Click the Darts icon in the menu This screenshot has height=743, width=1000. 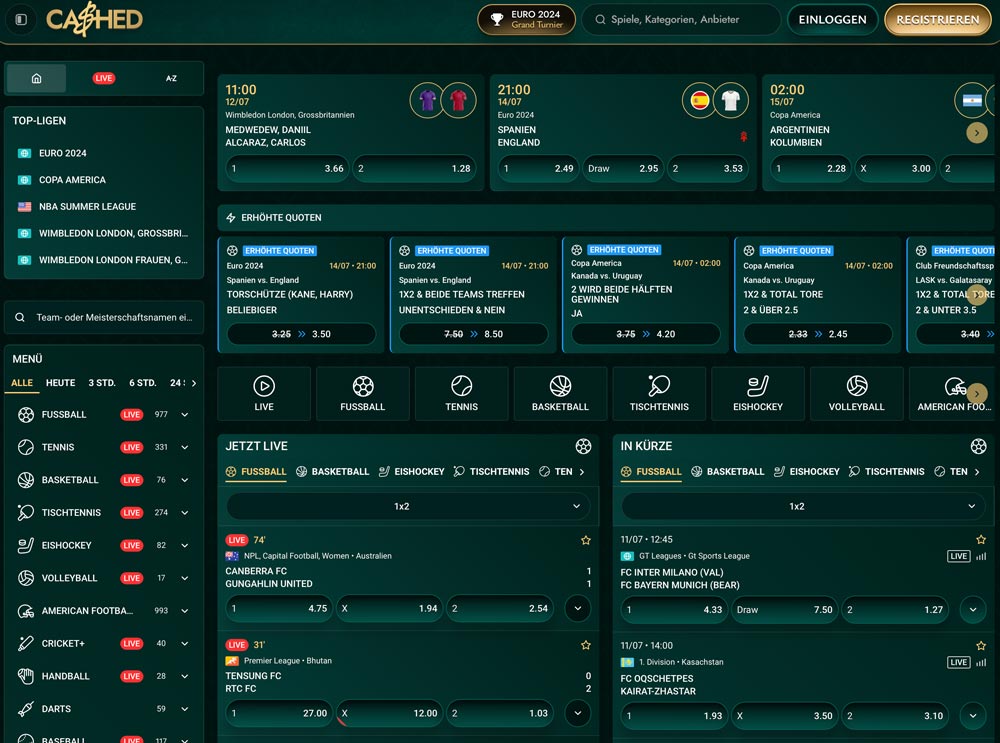[26, 709]
